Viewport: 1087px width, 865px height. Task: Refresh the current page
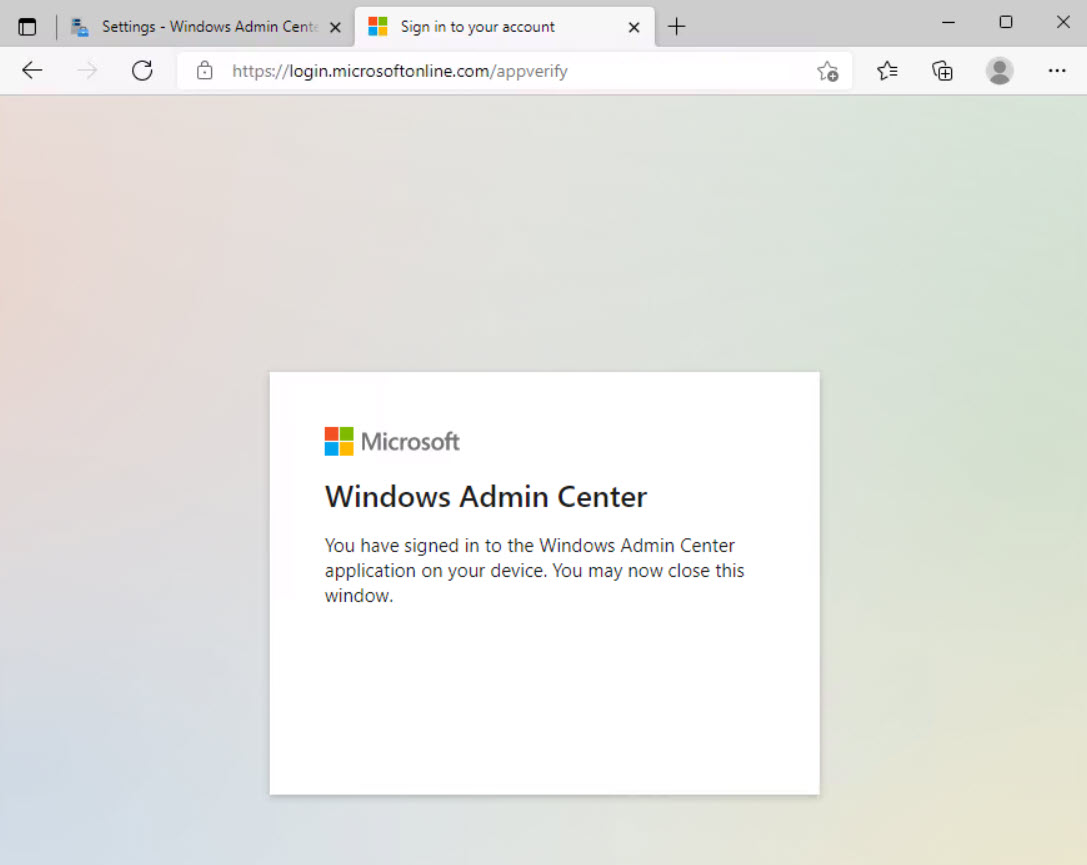142,70
